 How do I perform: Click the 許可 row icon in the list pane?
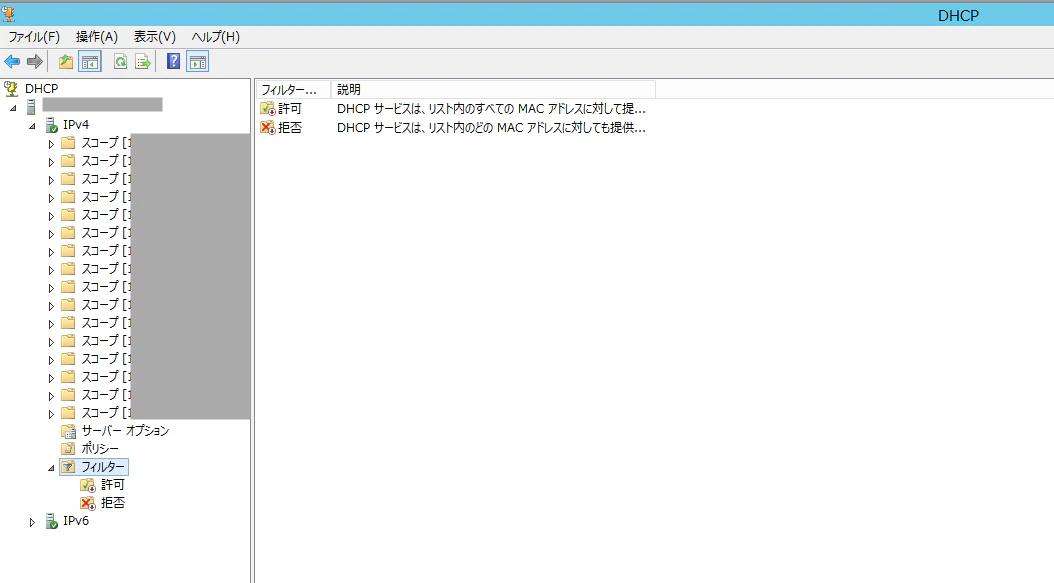click(268, 109)
